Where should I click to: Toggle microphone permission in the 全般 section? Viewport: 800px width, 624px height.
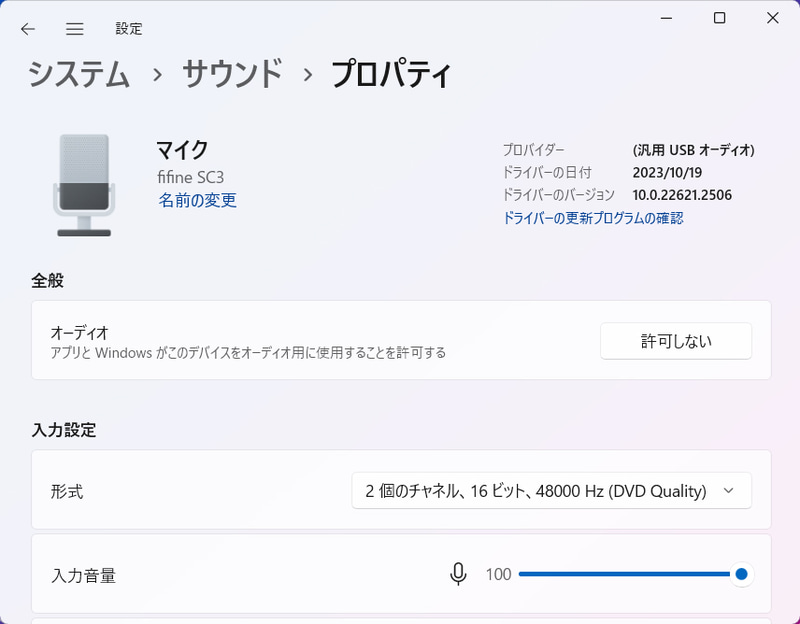click(x=676, y=341)
